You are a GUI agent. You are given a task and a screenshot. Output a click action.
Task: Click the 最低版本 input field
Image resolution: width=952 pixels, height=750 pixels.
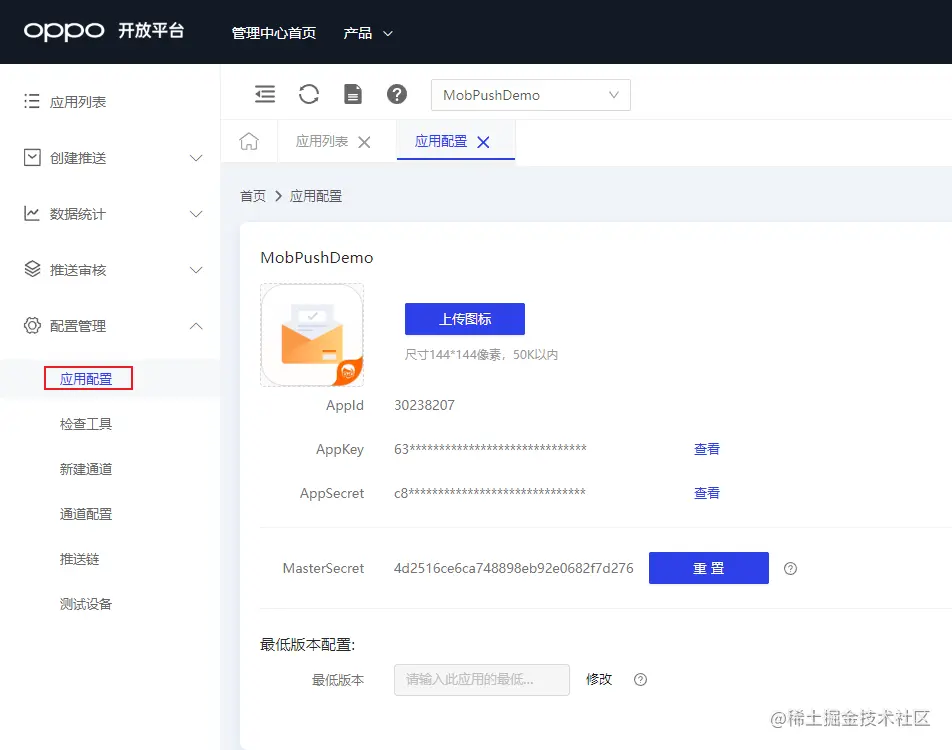[481, 679]
